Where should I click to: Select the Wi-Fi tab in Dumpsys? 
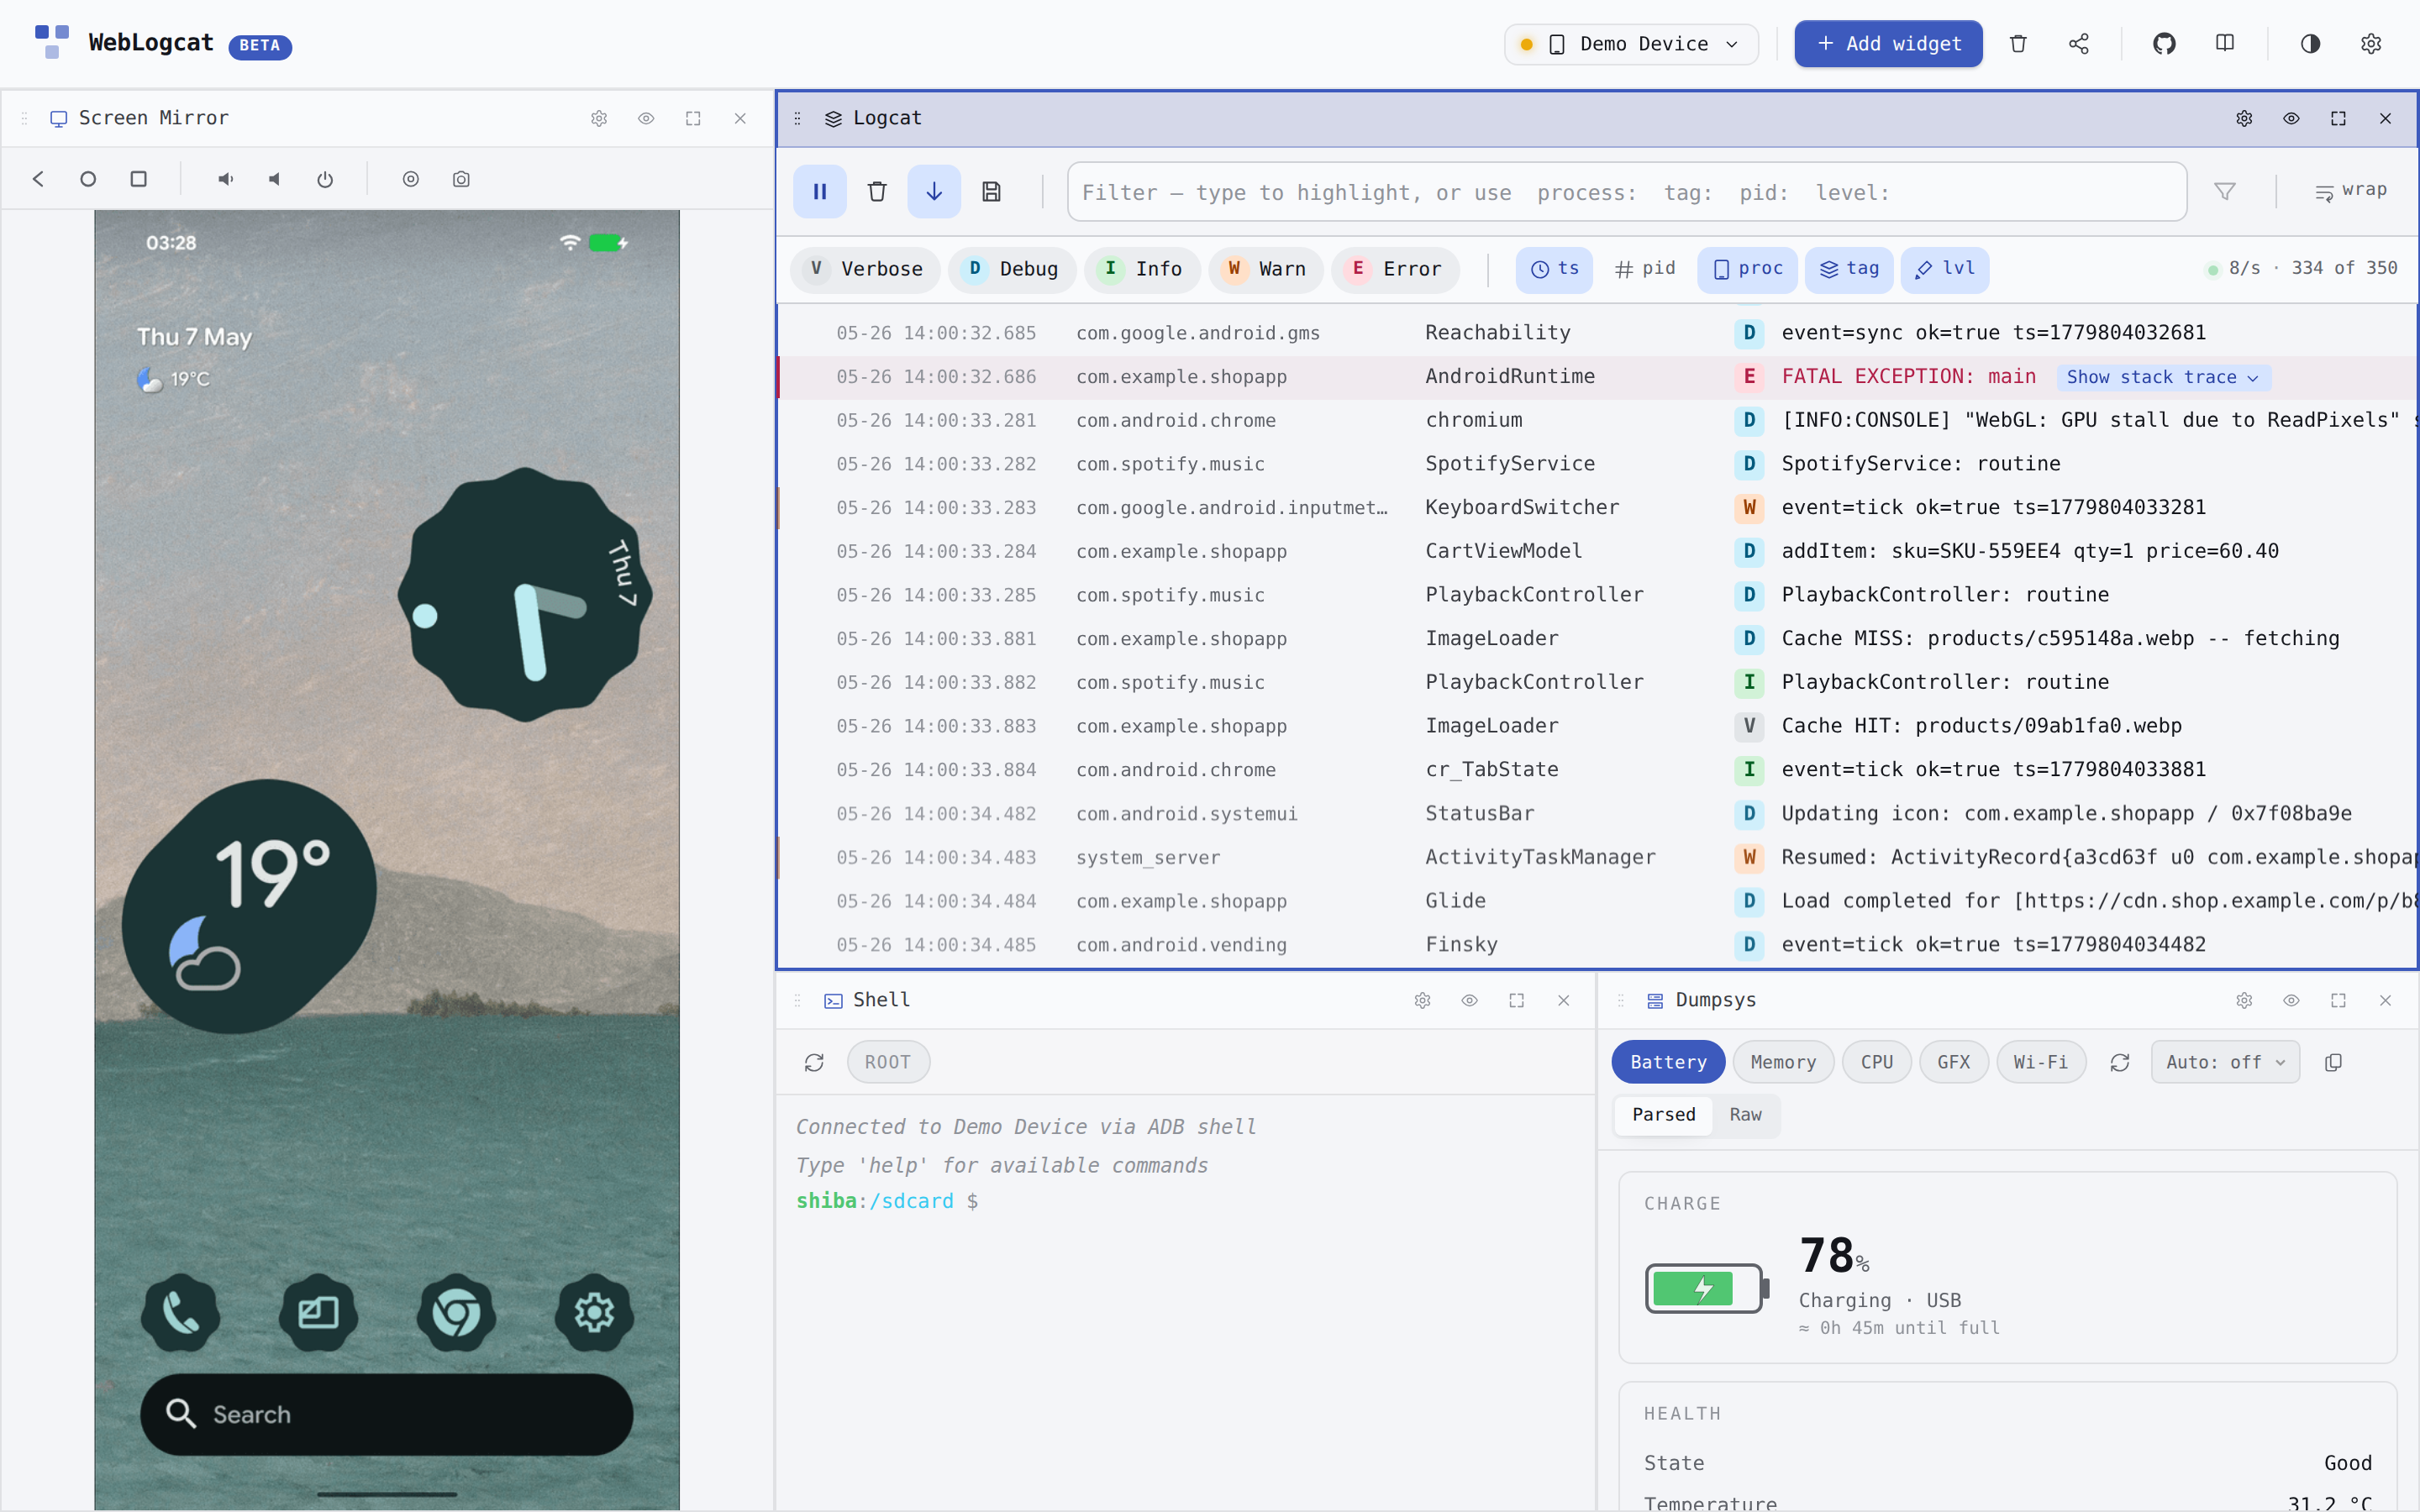click(x=2041, y=1062)
